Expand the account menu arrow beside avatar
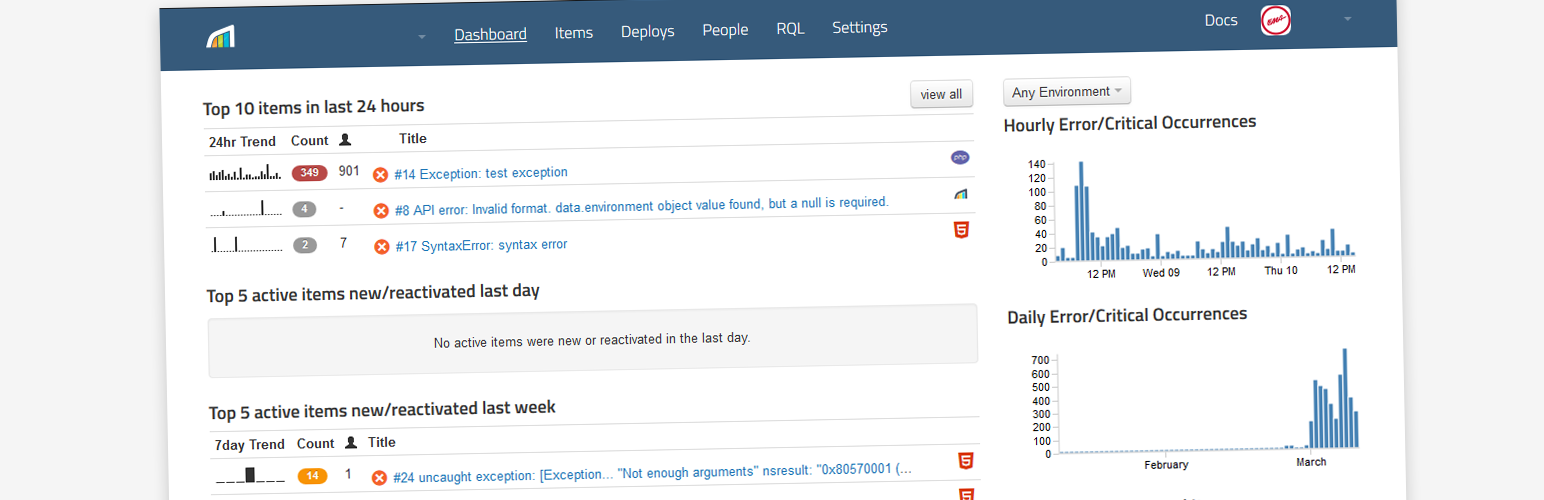The width and height of the screenshot is (1544, 500). click(1346, 19)
